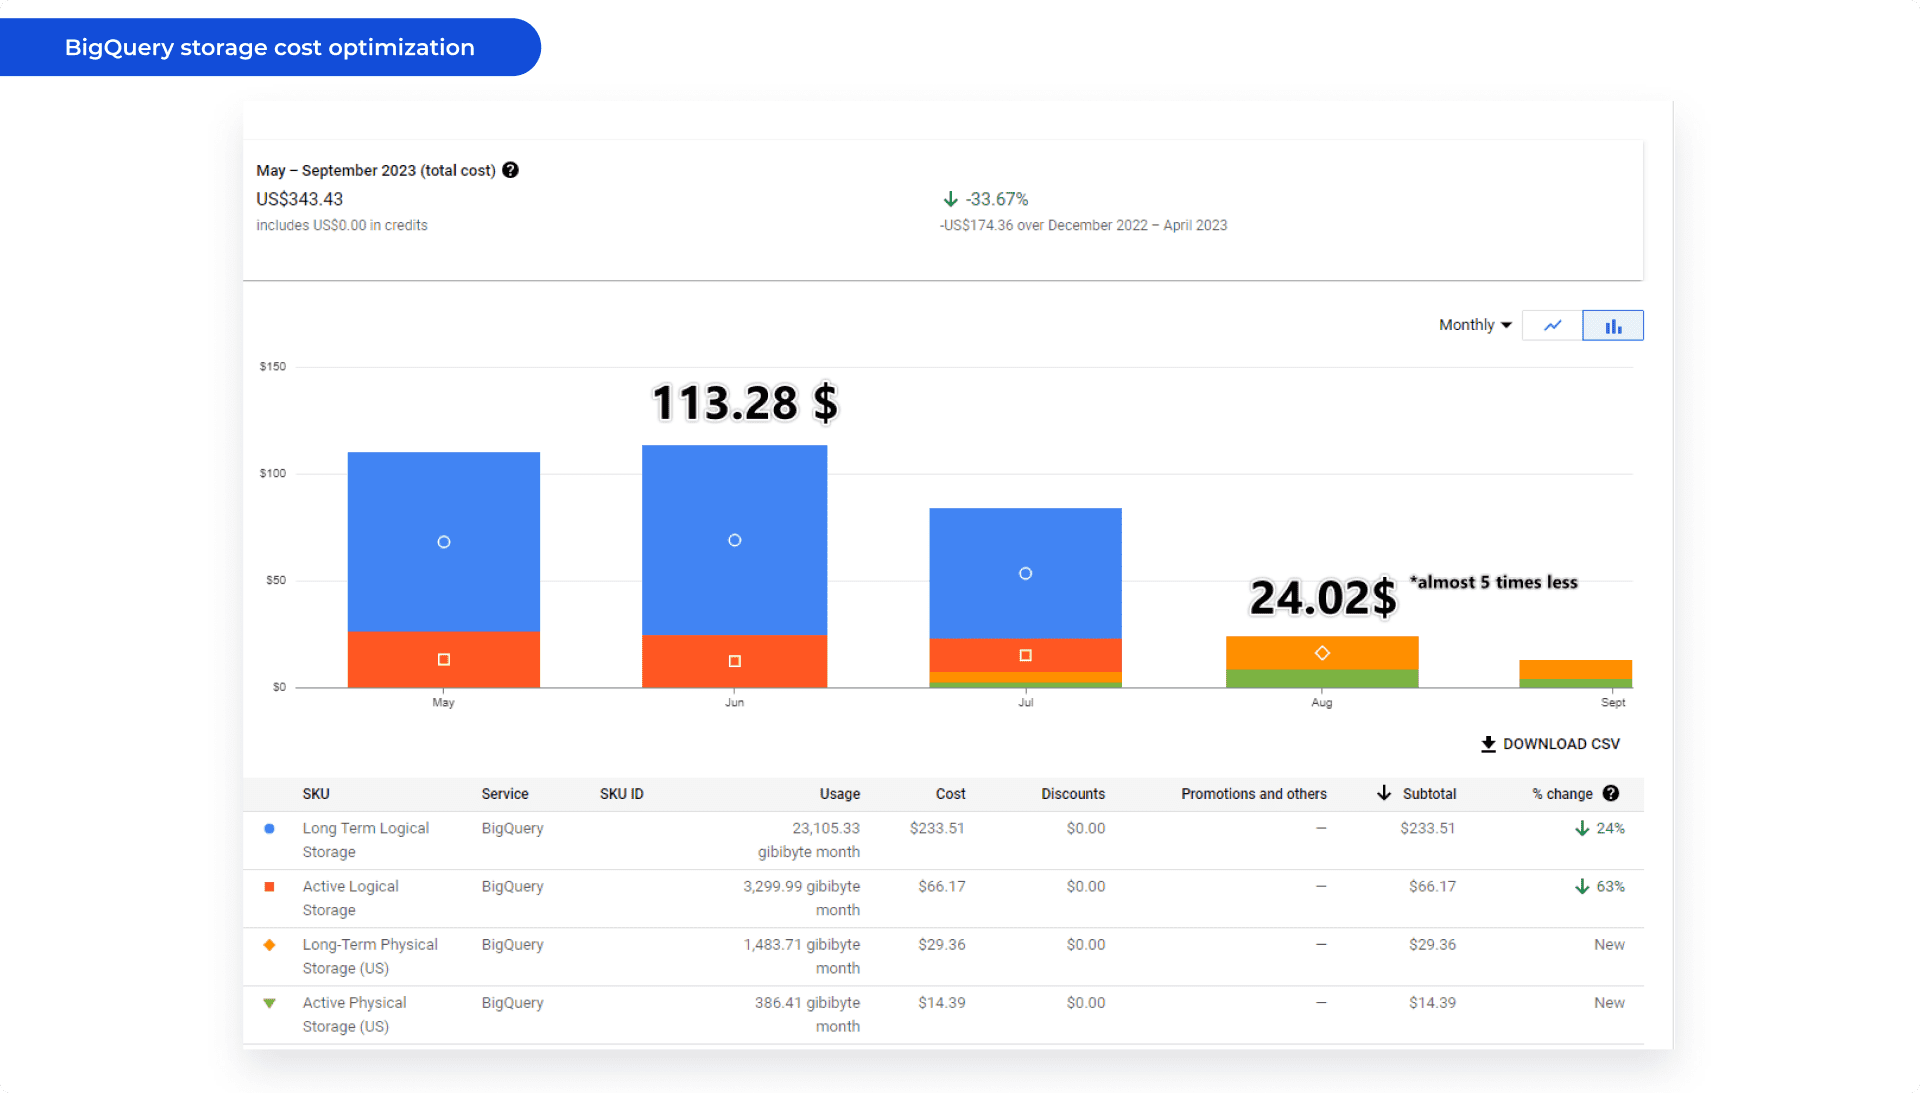Viewport: 1920px width, 1093px height.
Task: Click the Long-Term Physical Storage (US) row name
Action: point(370,956)
